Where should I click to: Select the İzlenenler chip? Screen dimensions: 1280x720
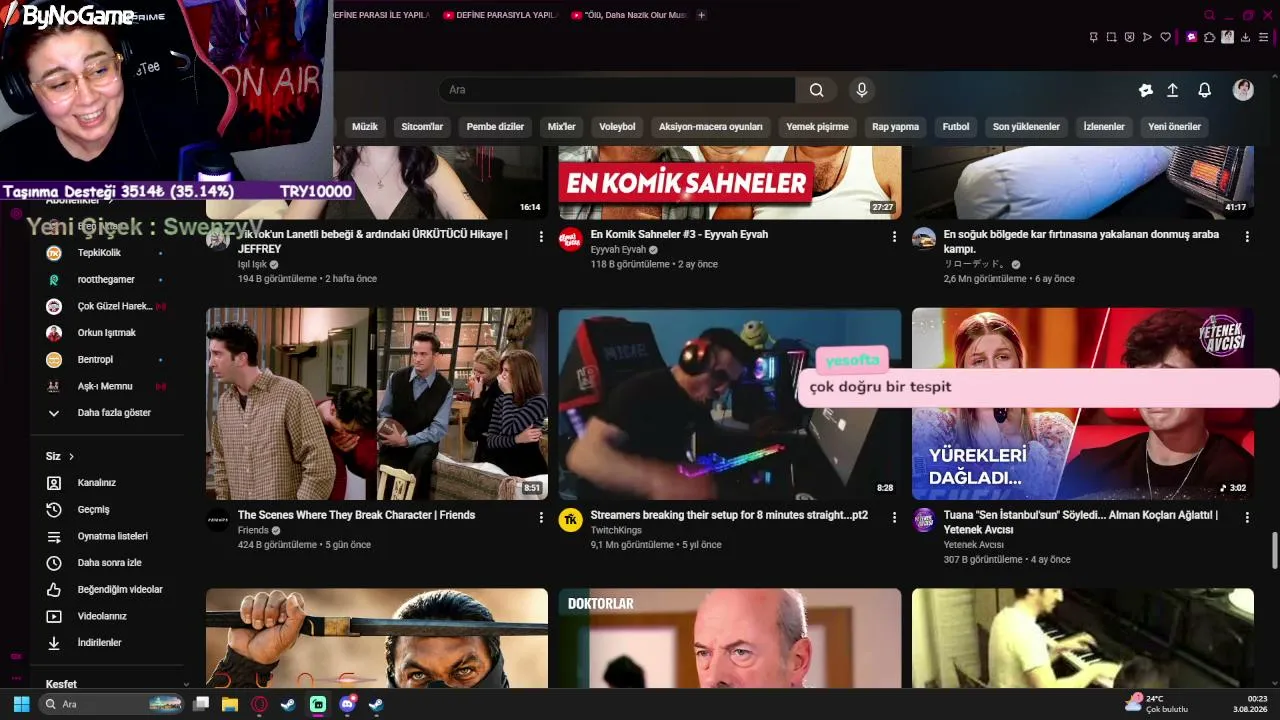1104,127
